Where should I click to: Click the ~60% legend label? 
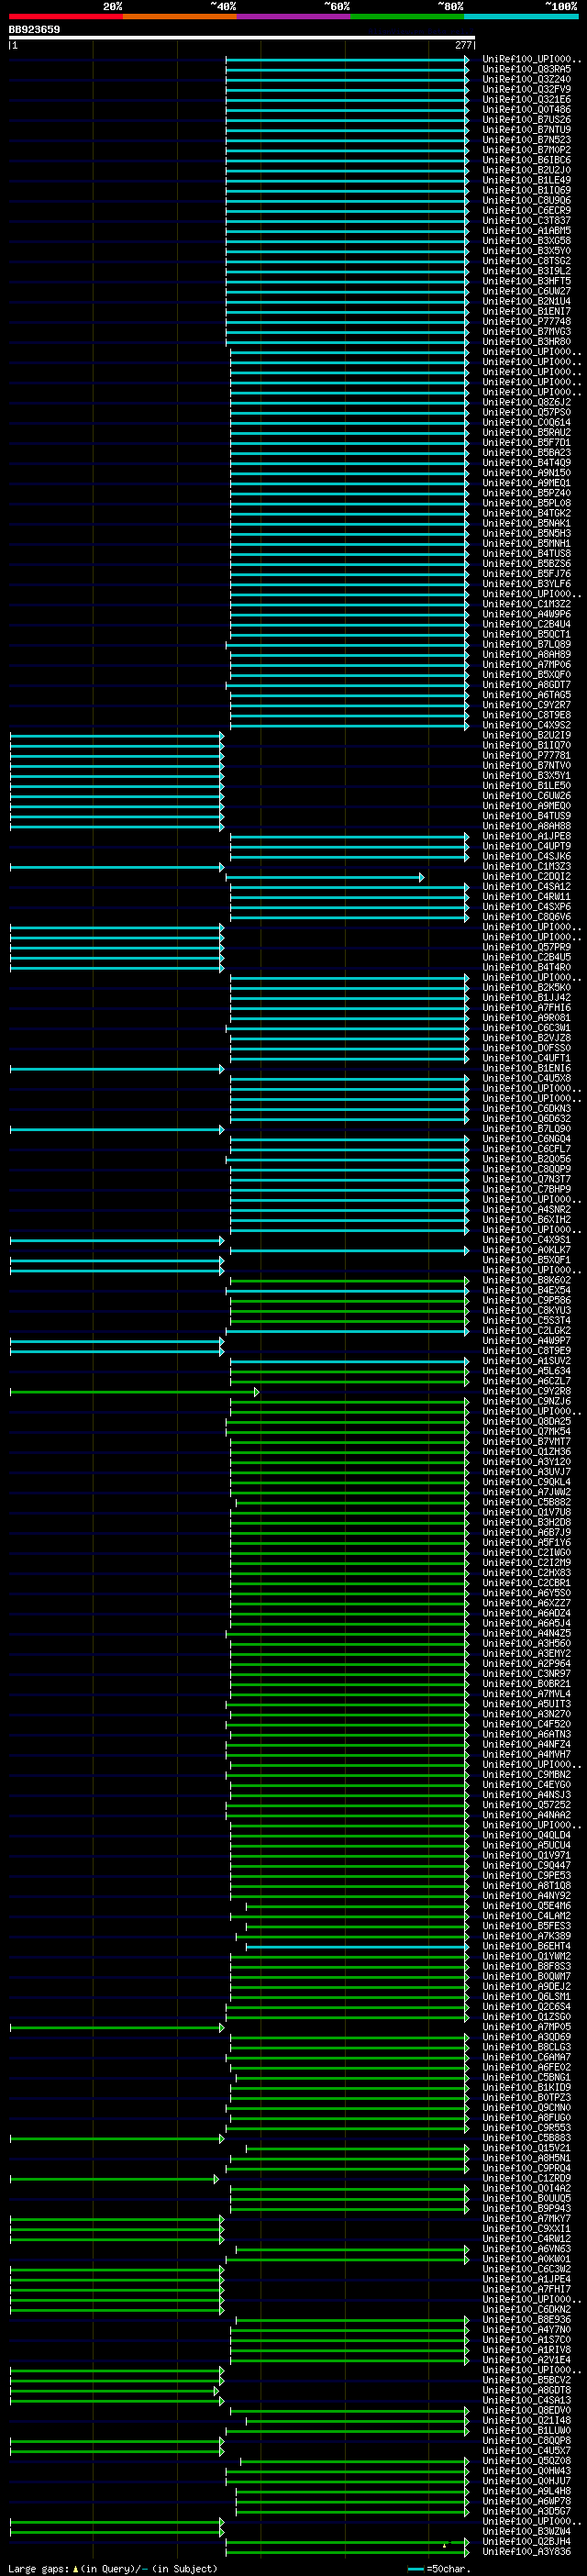337,6
